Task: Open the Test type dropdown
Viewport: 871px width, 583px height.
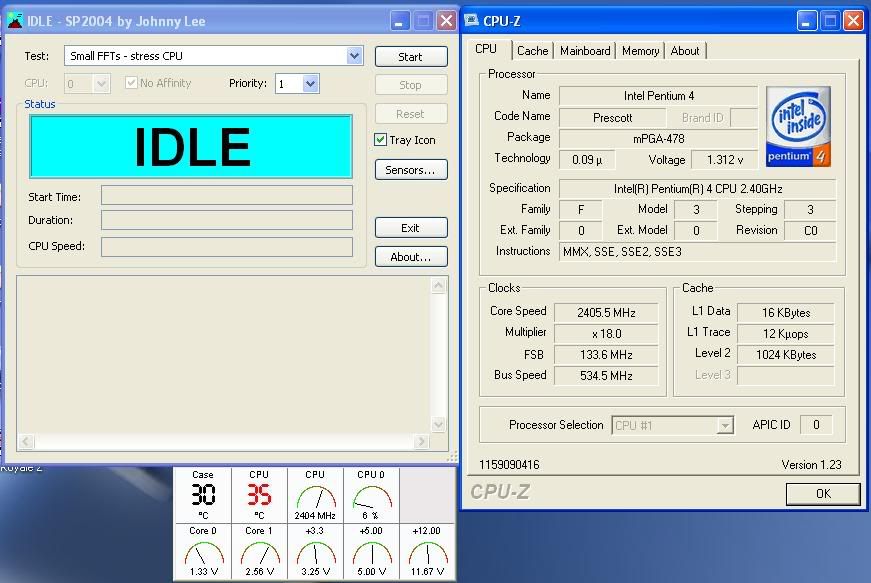Action: (354, 56)
